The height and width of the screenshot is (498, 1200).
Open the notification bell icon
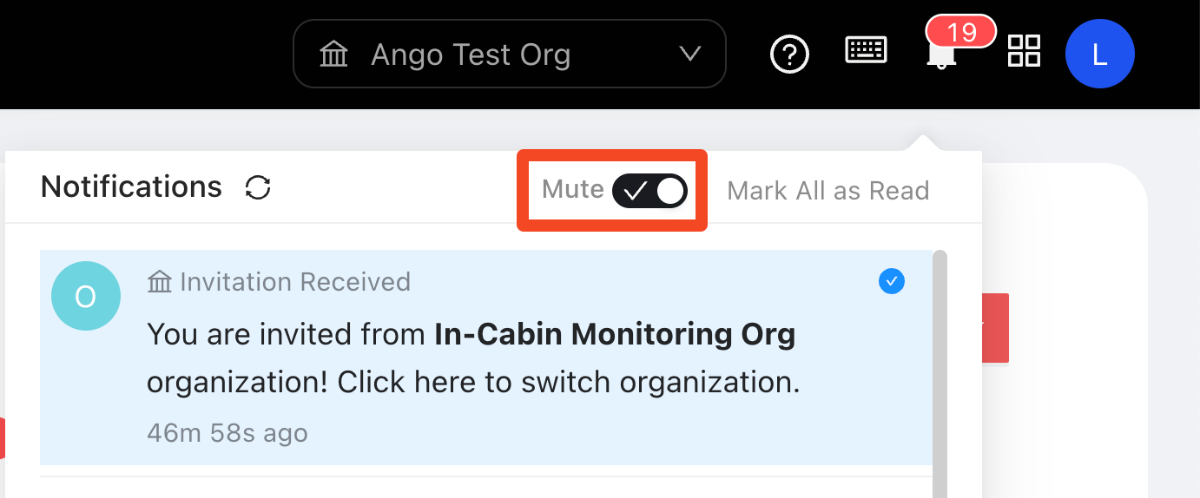coord(941,57)
